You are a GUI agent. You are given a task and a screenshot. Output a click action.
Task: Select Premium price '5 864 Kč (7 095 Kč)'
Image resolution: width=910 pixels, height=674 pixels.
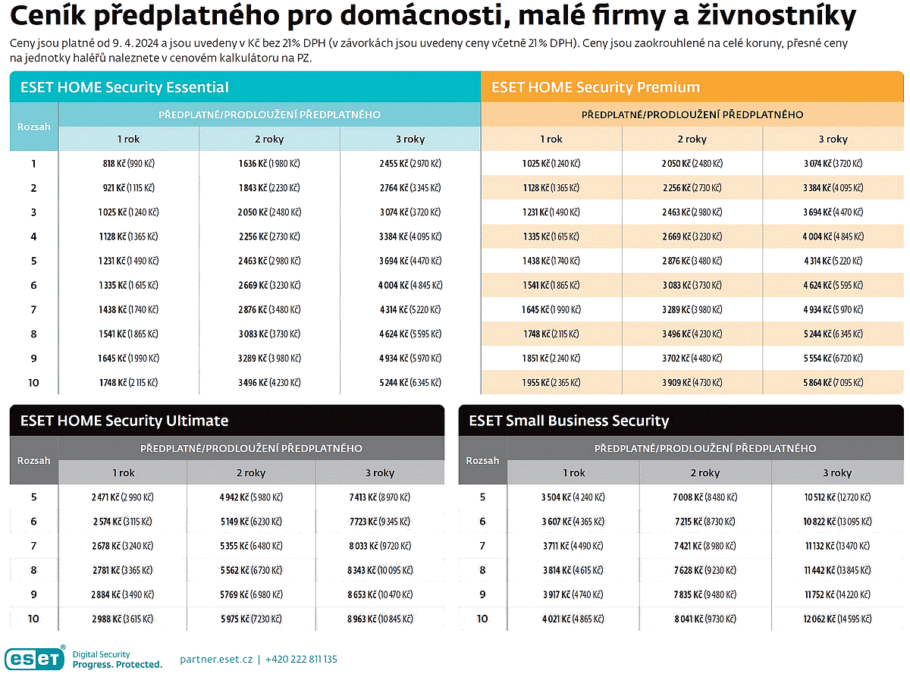click(833, 383)
